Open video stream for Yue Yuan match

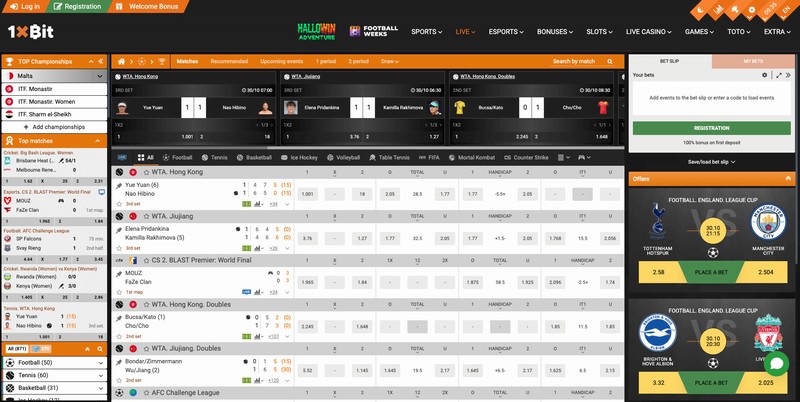246,204
